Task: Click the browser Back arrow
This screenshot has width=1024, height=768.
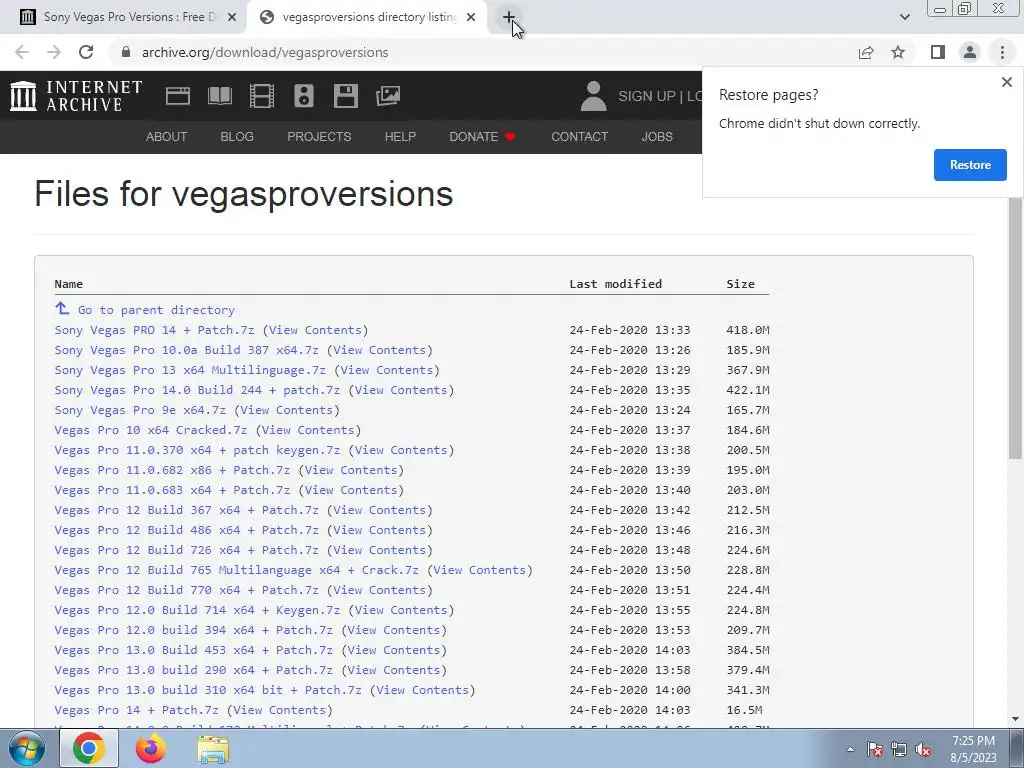Action: 22,52
